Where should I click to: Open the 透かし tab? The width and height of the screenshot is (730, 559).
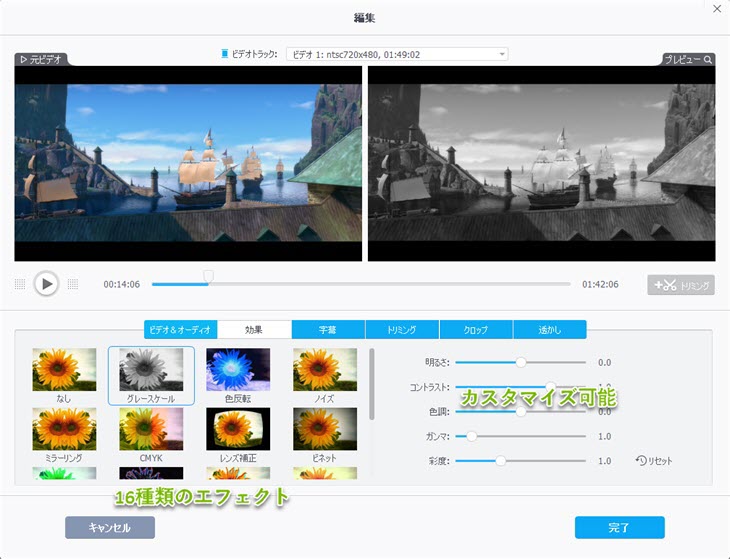[x=550, y=330]
